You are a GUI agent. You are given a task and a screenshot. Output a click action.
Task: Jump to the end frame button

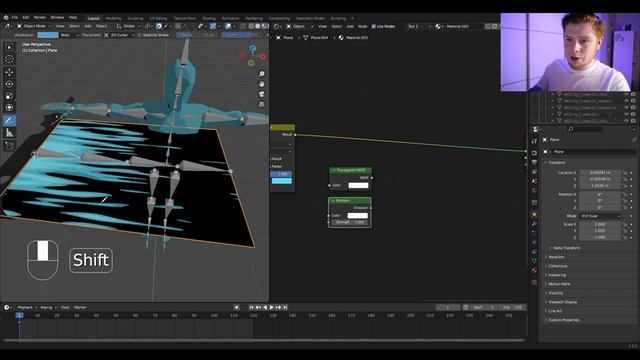[285, 307]
